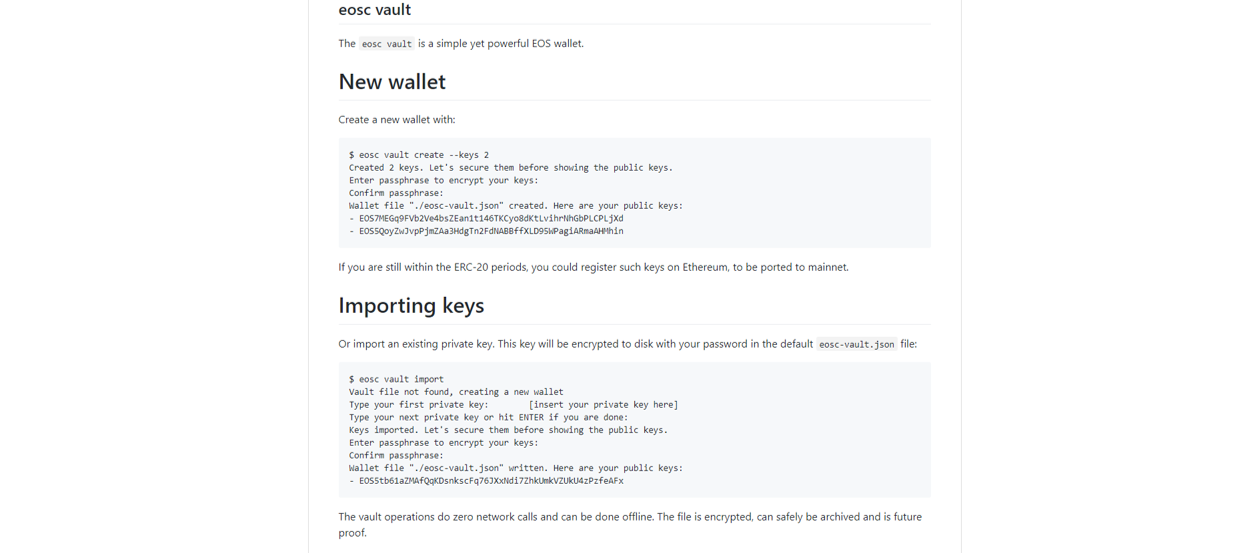Click the paragraph about offline vault operations
Image resolution: width=1252 pixels, height=553 pixels.
[630, 525]
